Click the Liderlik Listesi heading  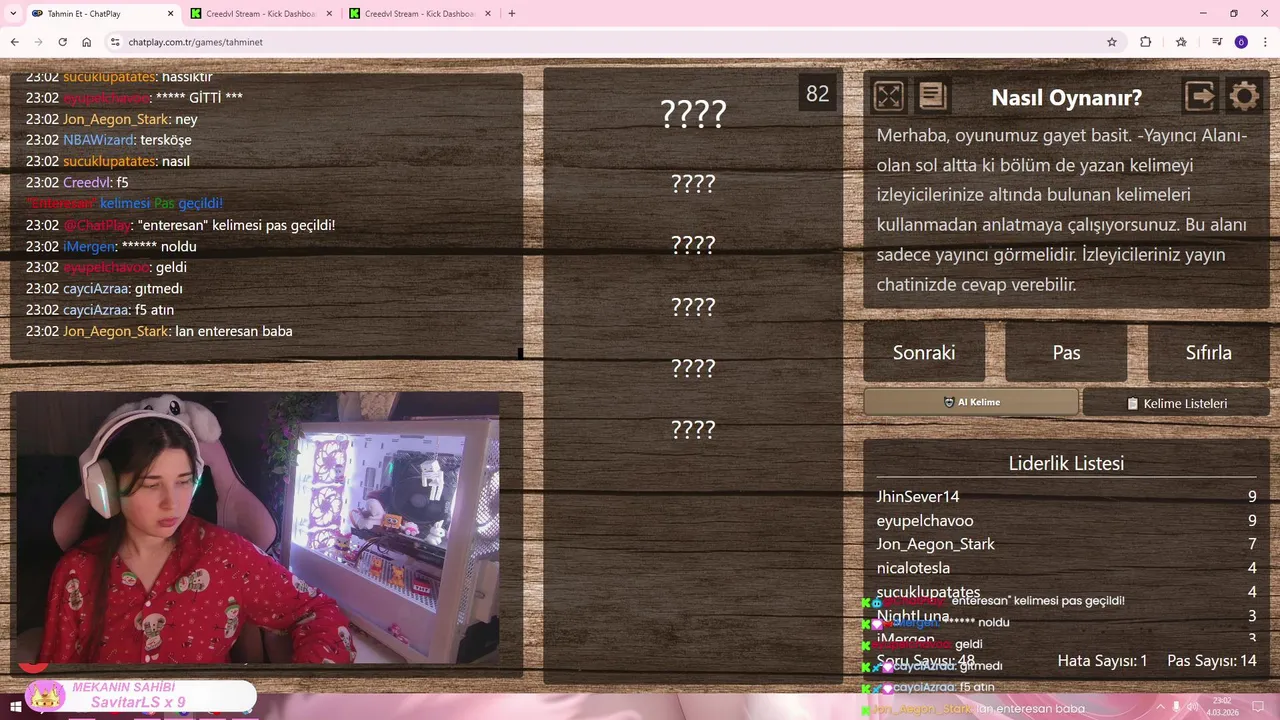coord(1066,463)
